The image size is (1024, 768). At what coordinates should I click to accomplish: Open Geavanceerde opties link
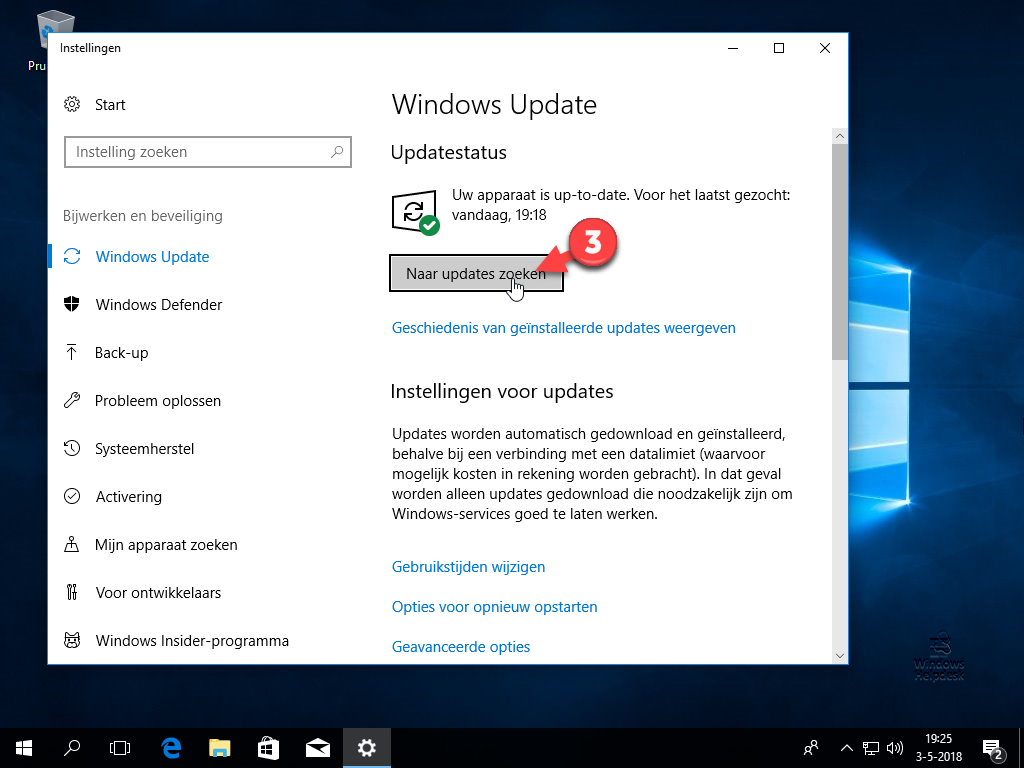tap(461, 647)
